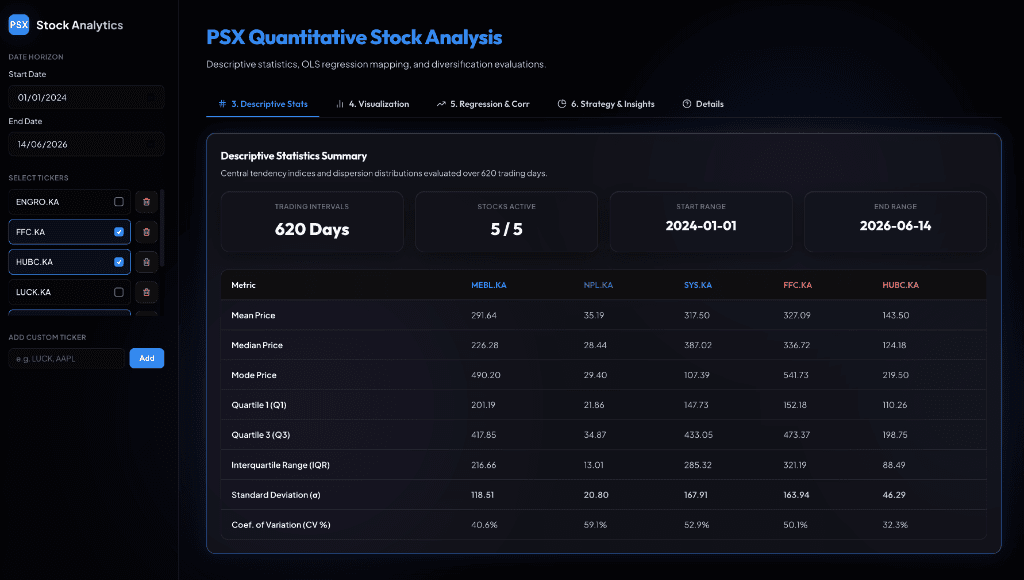The image size is (1024, 580).
Task: Click the NPL.KA column header
Action: pyautogui.click(x=598, y=285)
